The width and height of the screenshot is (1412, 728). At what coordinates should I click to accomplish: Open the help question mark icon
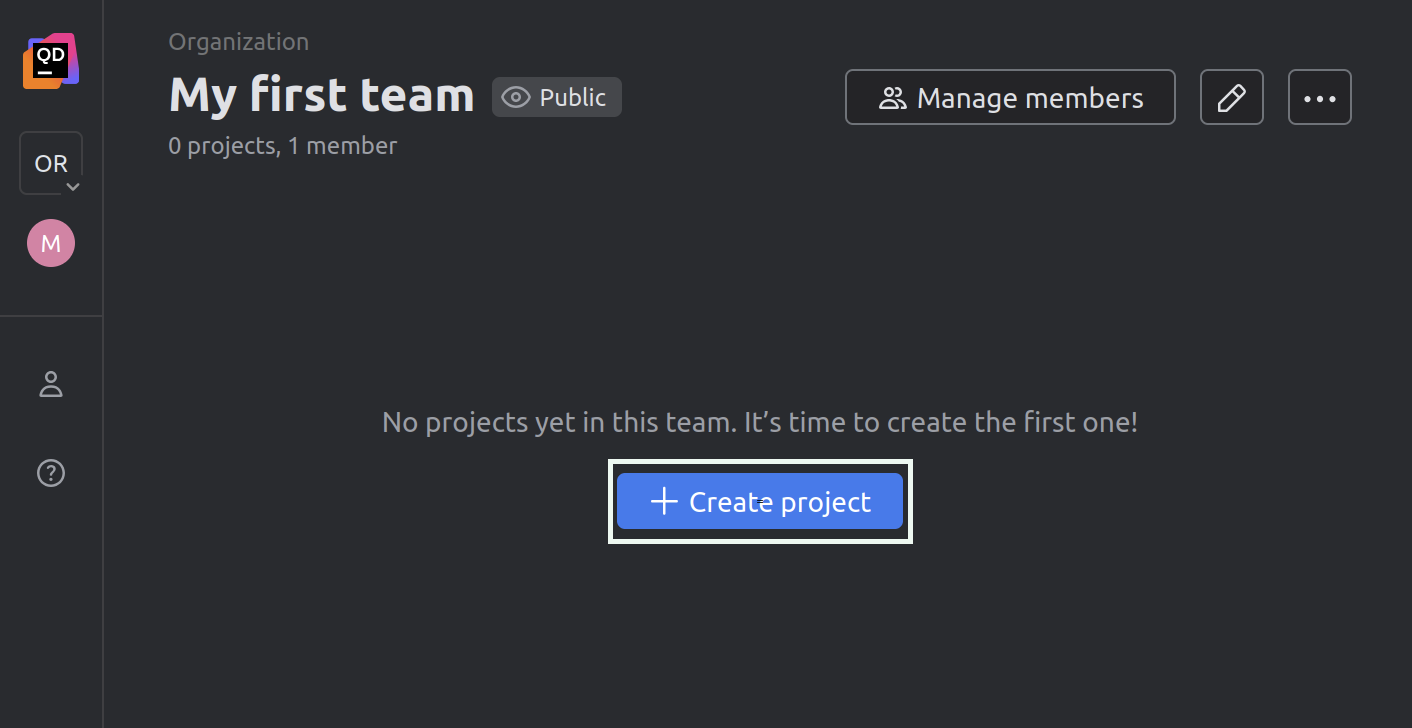pos(51,473)
